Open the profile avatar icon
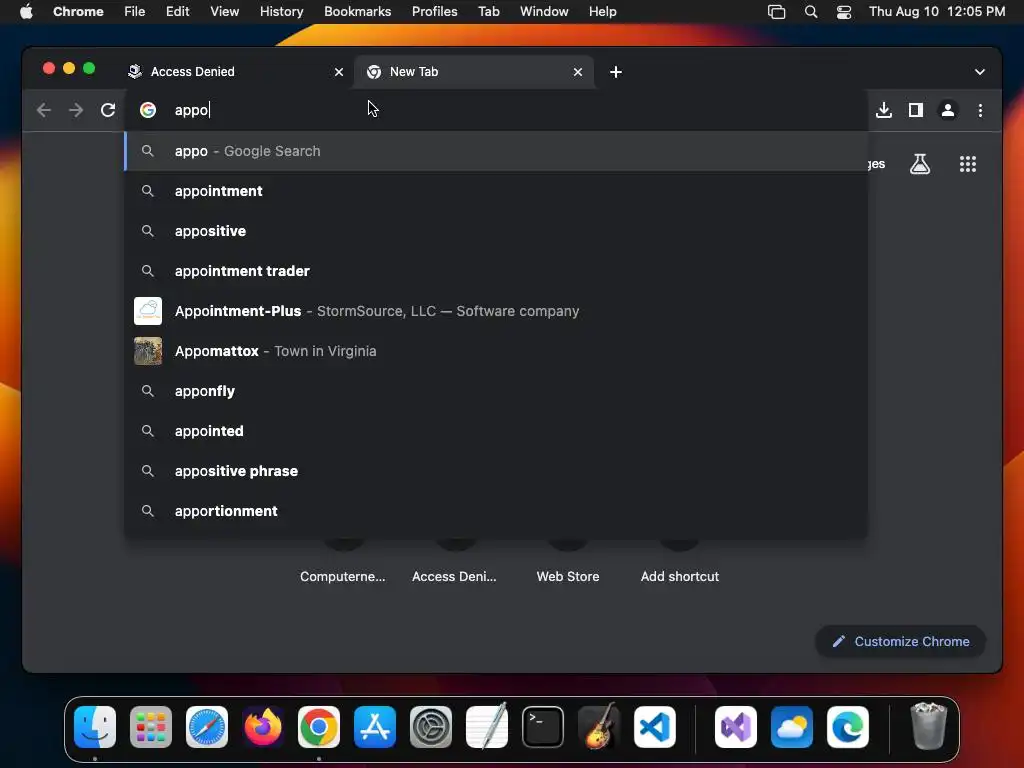The image size is (1024, 768). (x=948, y=110)
